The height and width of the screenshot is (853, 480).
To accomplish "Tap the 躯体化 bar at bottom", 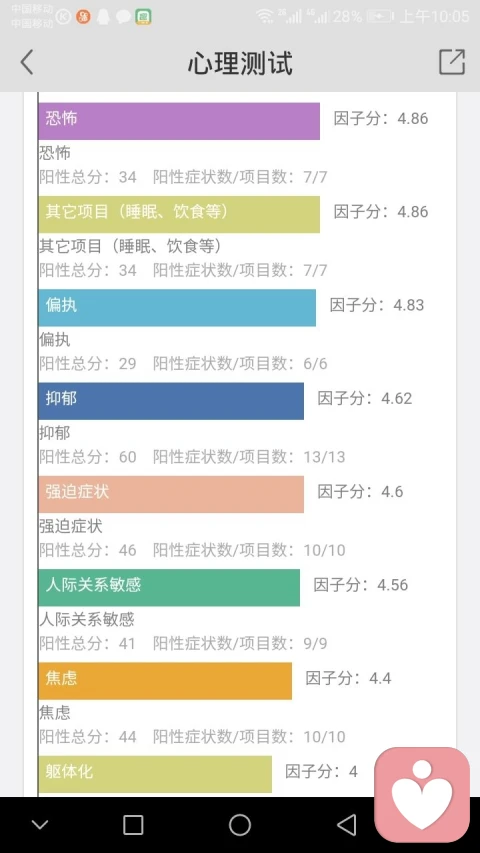I will click(x=155, y=774).
